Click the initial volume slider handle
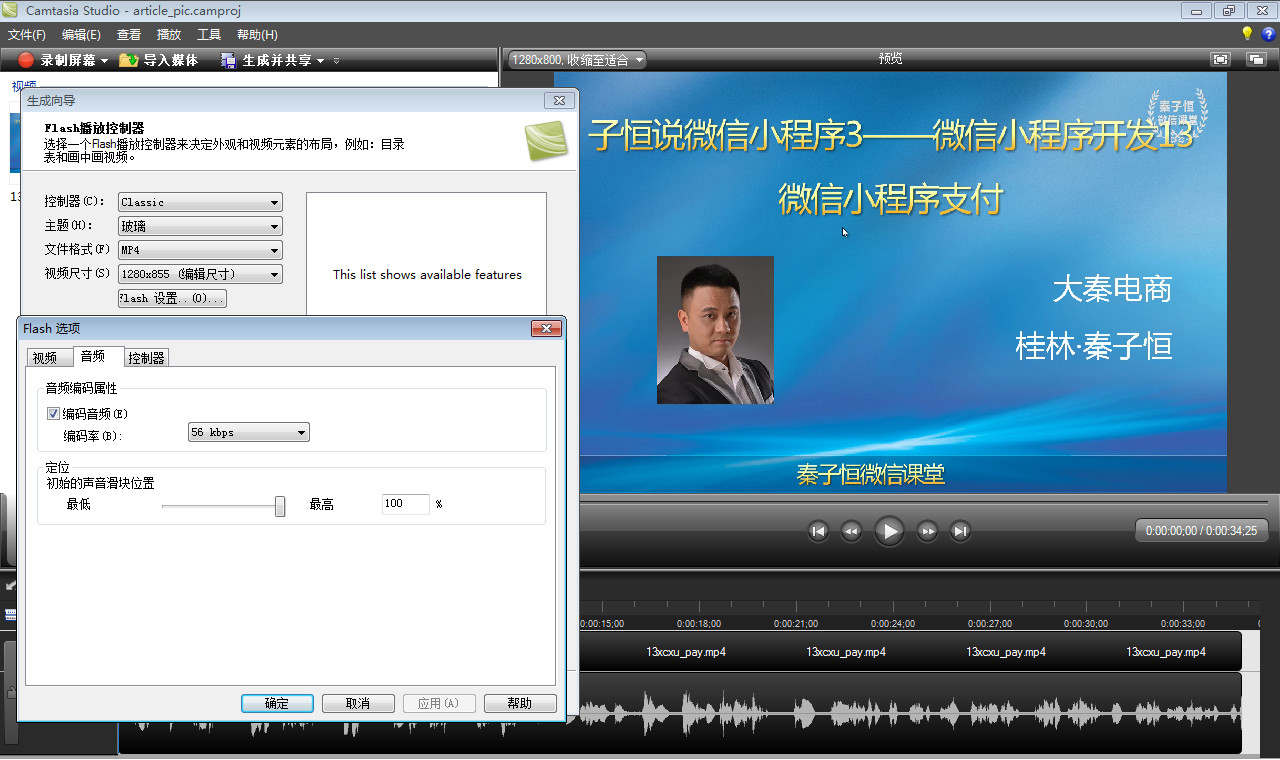 pos(280,506)
